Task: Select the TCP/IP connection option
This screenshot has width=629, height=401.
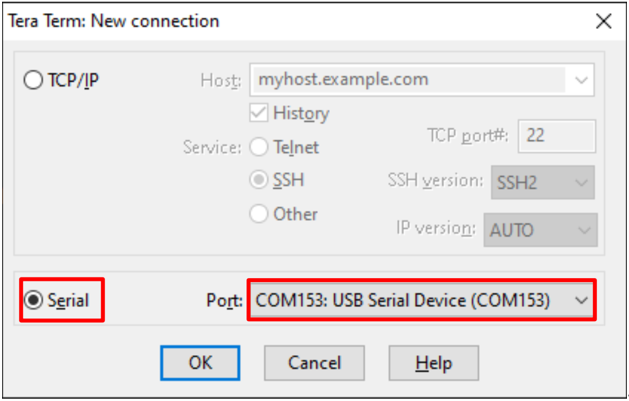Action: pos(33,81)
